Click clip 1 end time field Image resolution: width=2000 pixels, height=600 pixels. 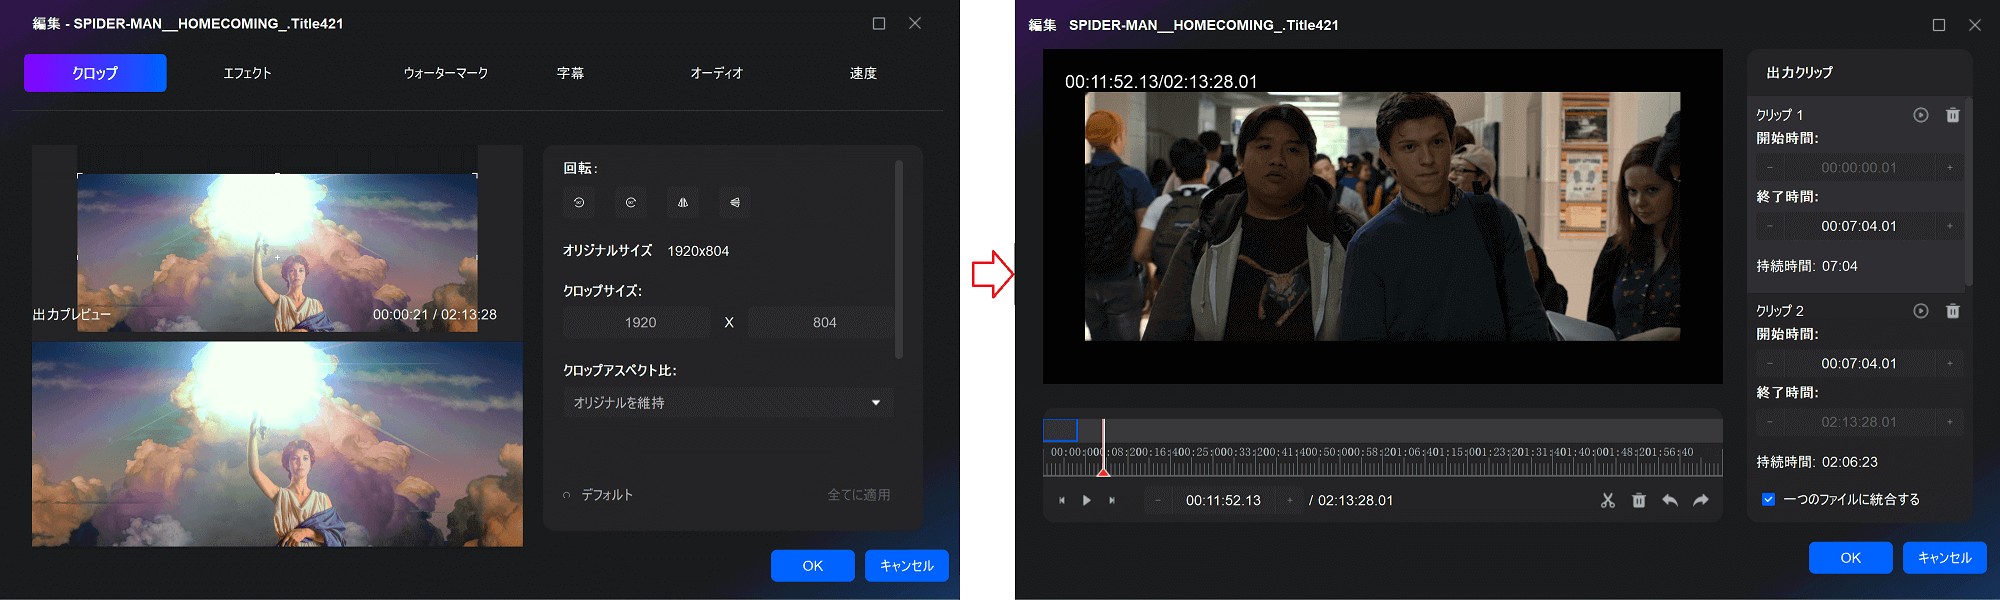[1859, 226]
